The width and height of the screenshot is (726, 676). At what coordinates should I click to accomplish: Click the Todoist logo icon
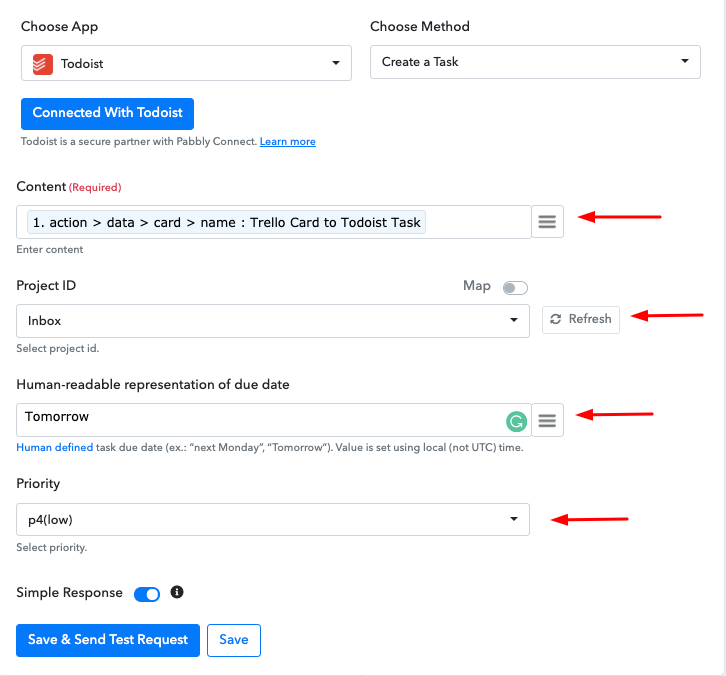coord(43,64)
